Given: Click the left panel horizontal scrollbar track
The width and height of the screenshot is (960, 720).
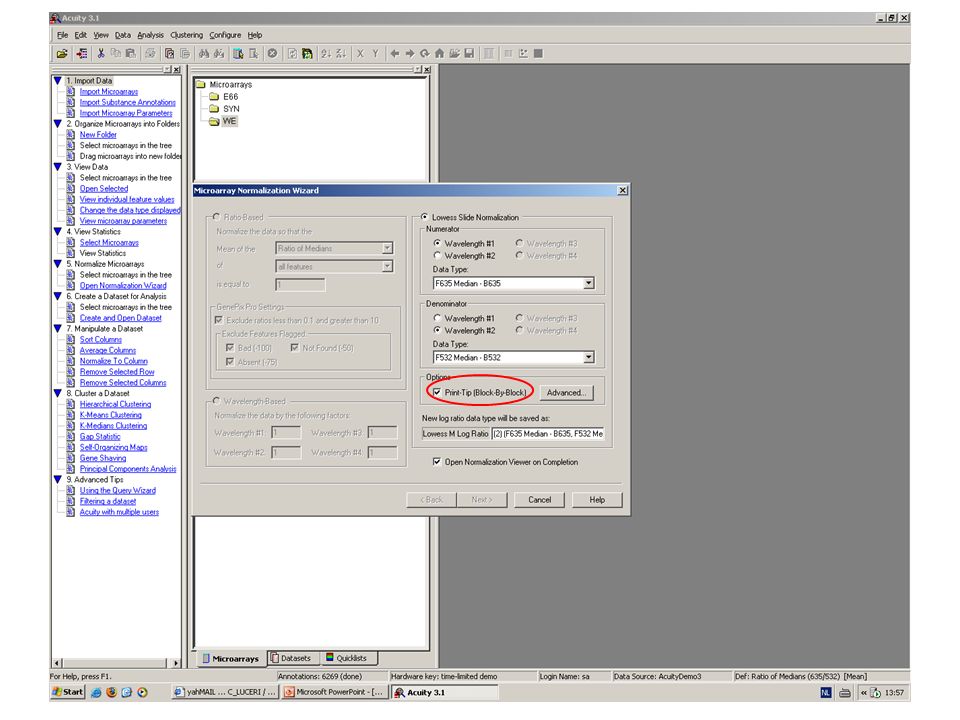Looking at the screenshot, I should coord(114,662).
